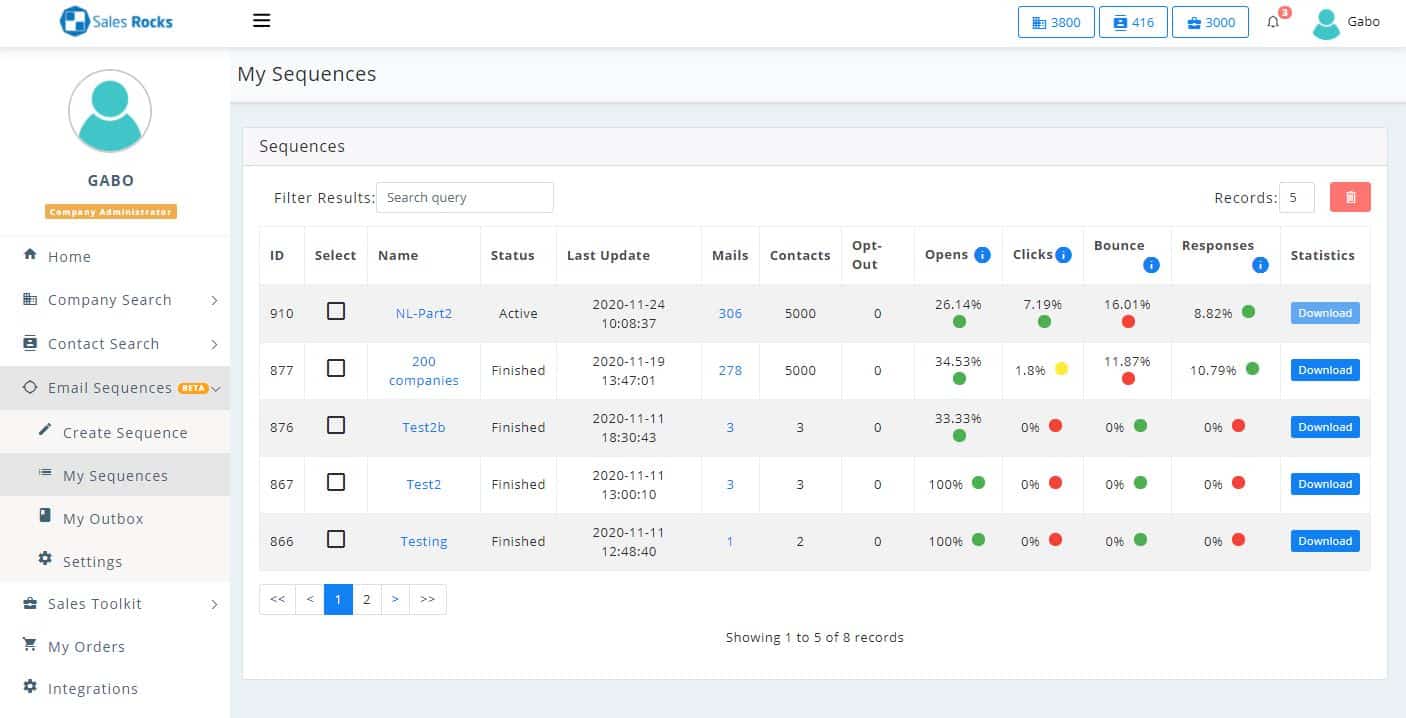Check the box for Testing sequence

point(336,539)
